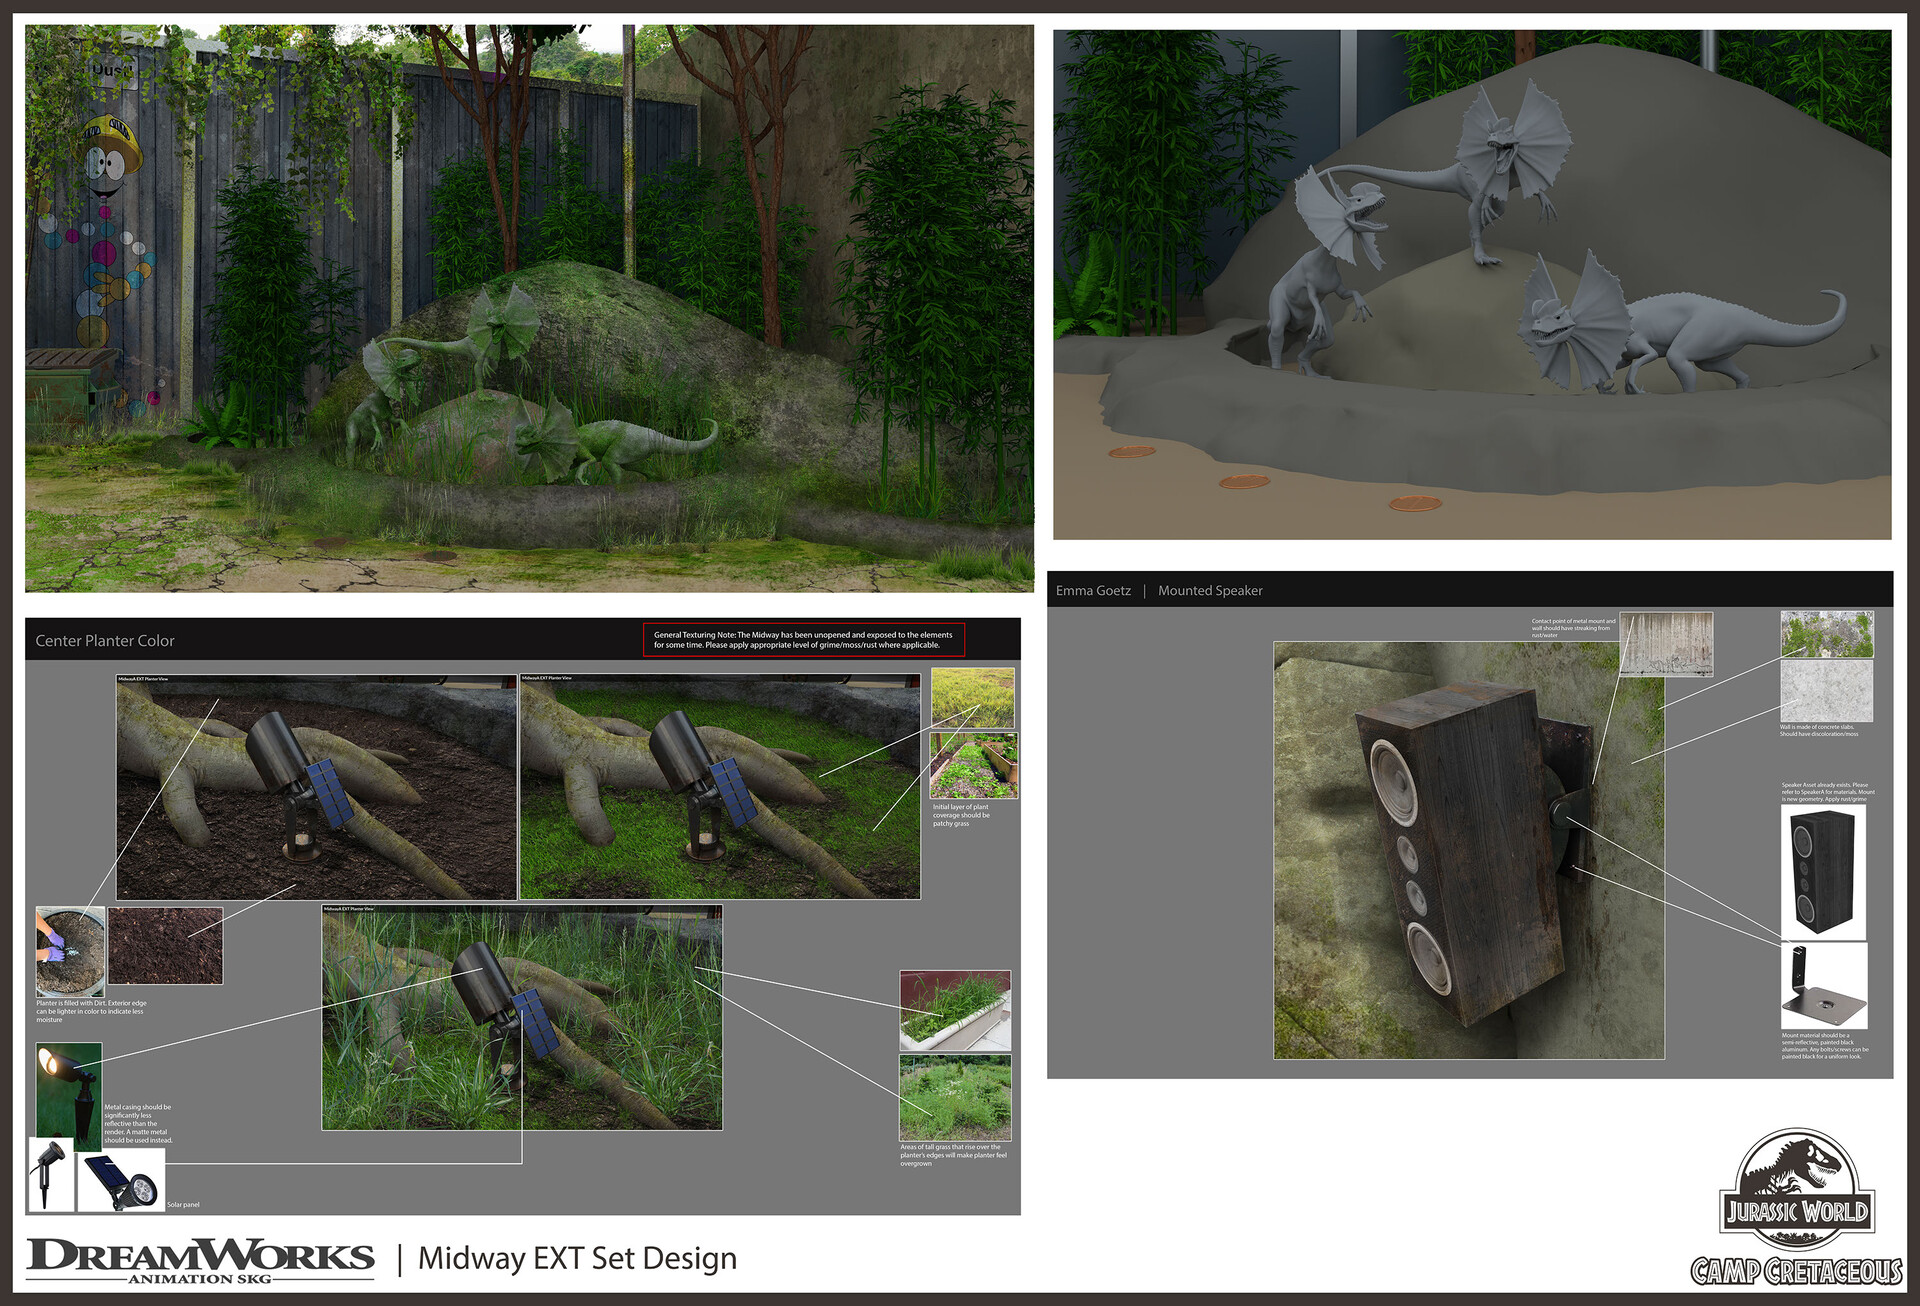Screen dimensions: 1920x1306
Task: Click the metal mount bracket reference image
Action: 1824,986
